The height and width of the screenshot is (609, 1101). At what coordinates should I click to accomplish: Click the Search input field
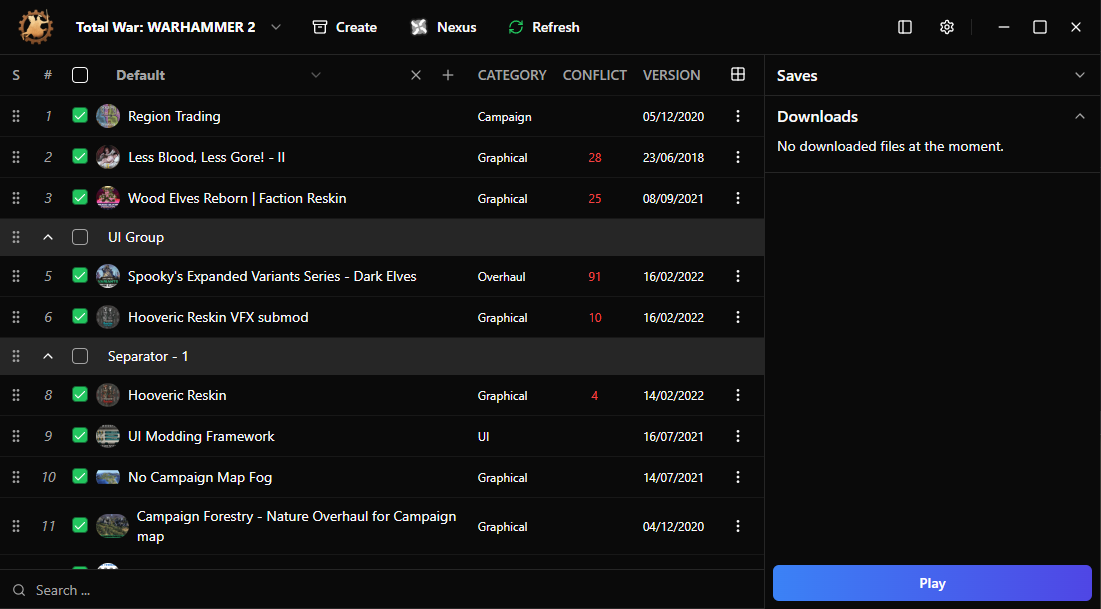[x=382, y=590]
